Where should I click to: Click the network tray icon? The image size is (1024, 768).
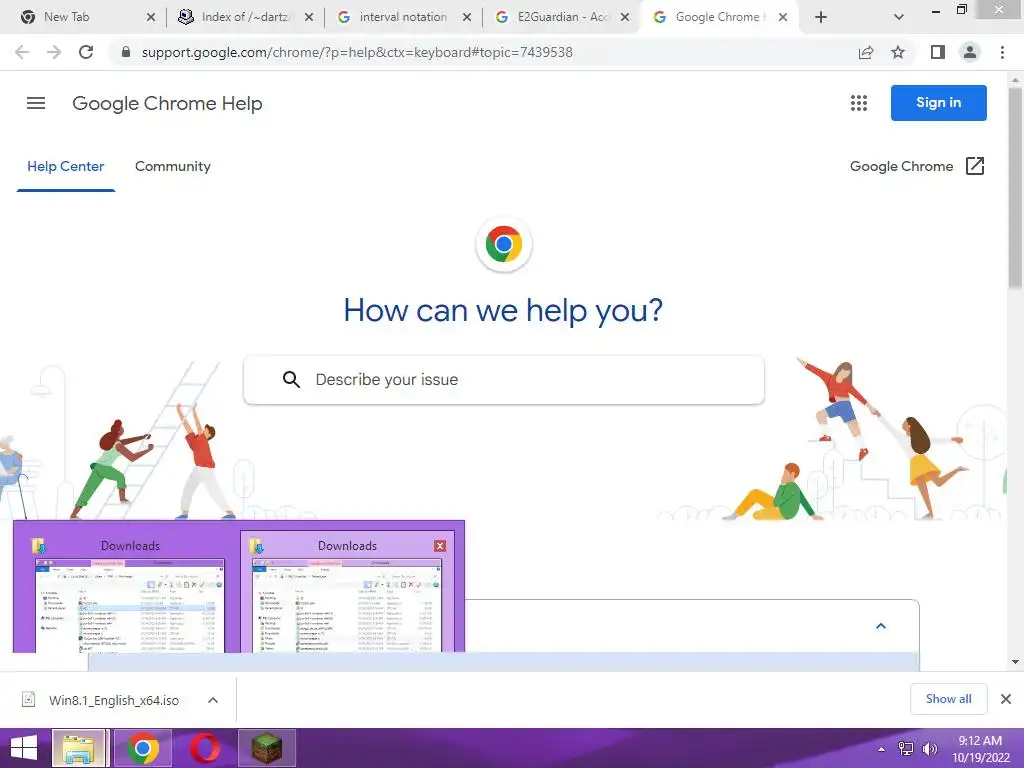[x=906, y=749]
